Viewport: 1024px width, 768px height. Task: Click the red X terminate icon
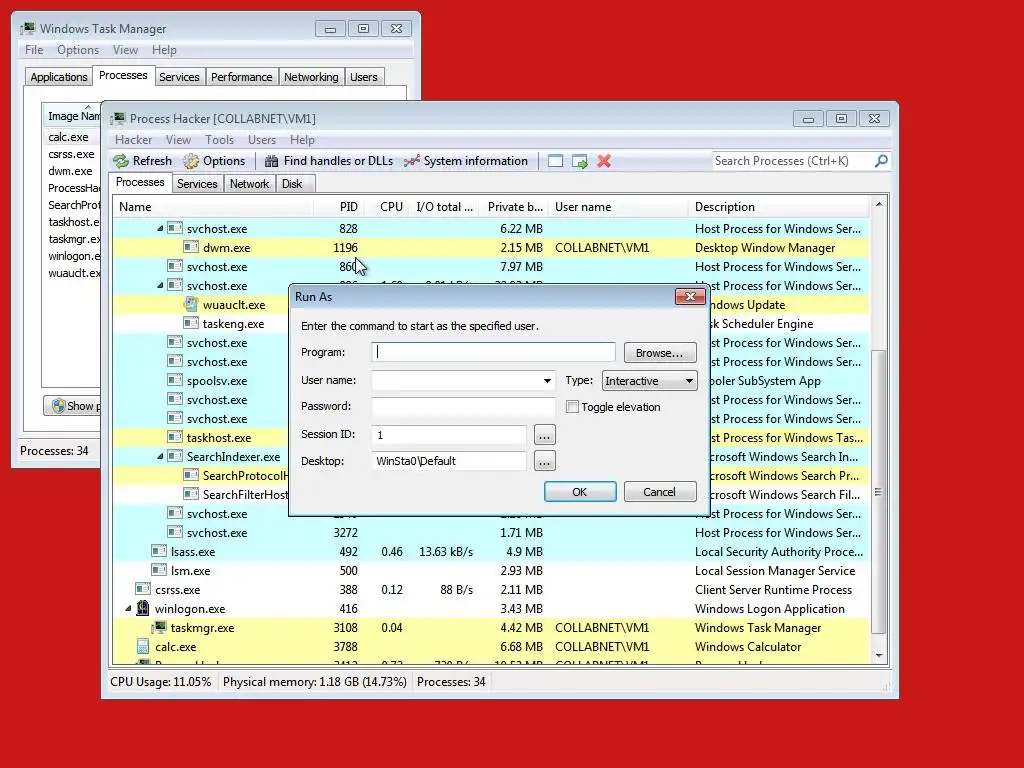pyautogui.click(x=604, y=161)
